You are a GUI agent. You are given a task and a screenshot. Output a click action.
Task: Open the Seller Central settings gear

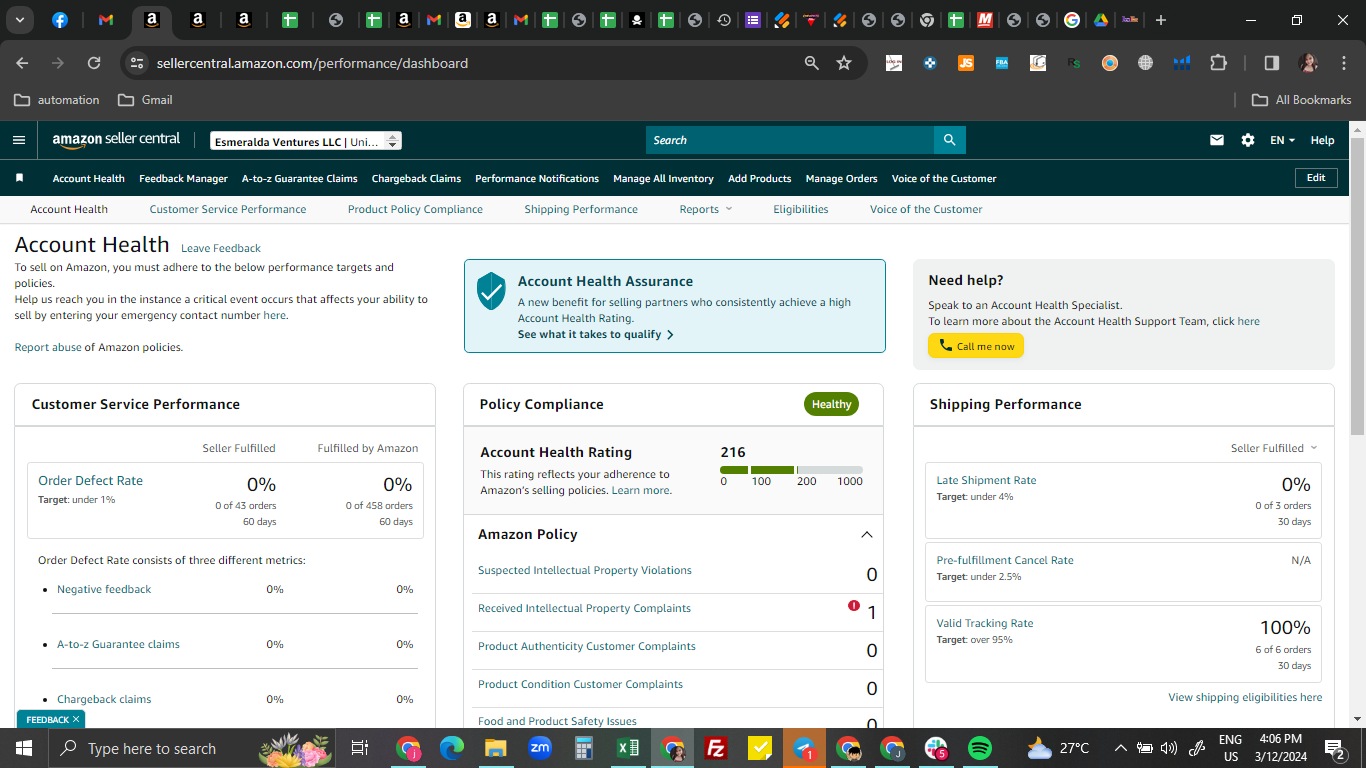tap(1248, 140)
